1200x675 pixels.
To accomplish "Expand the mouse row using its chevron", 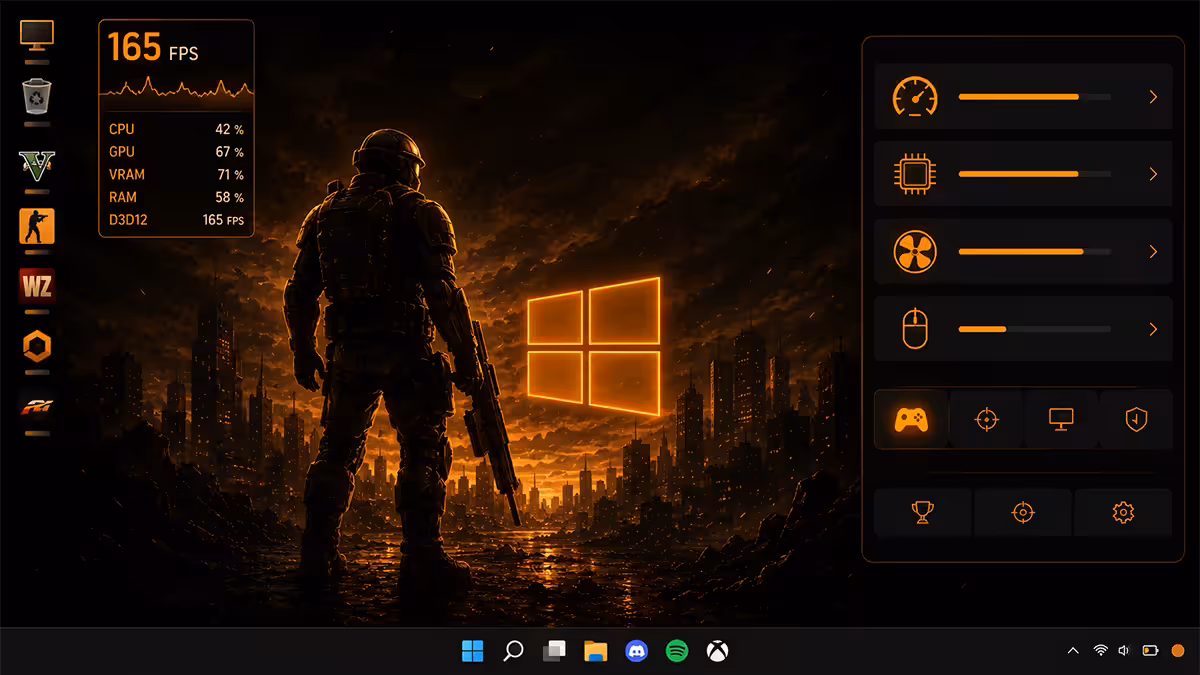I will click(1153, 329).
